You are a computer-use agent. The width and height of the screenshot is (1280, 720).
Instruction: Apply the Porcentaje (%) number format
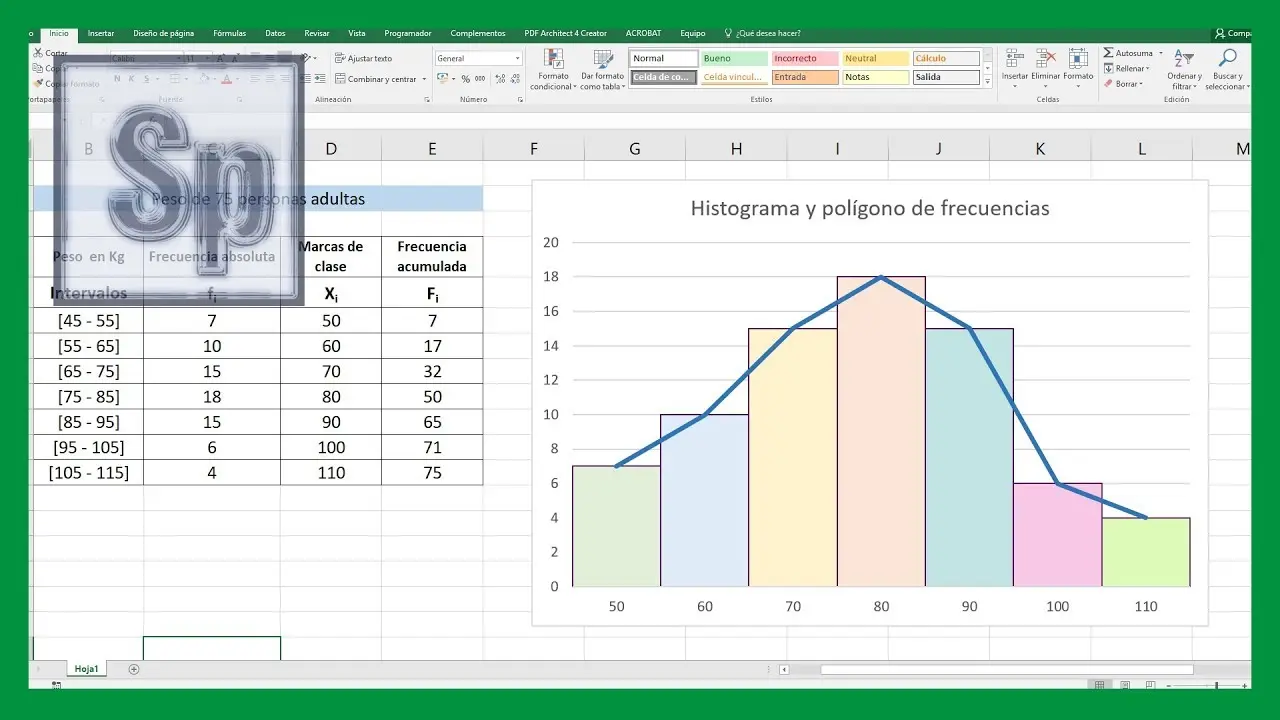point(465,78)
